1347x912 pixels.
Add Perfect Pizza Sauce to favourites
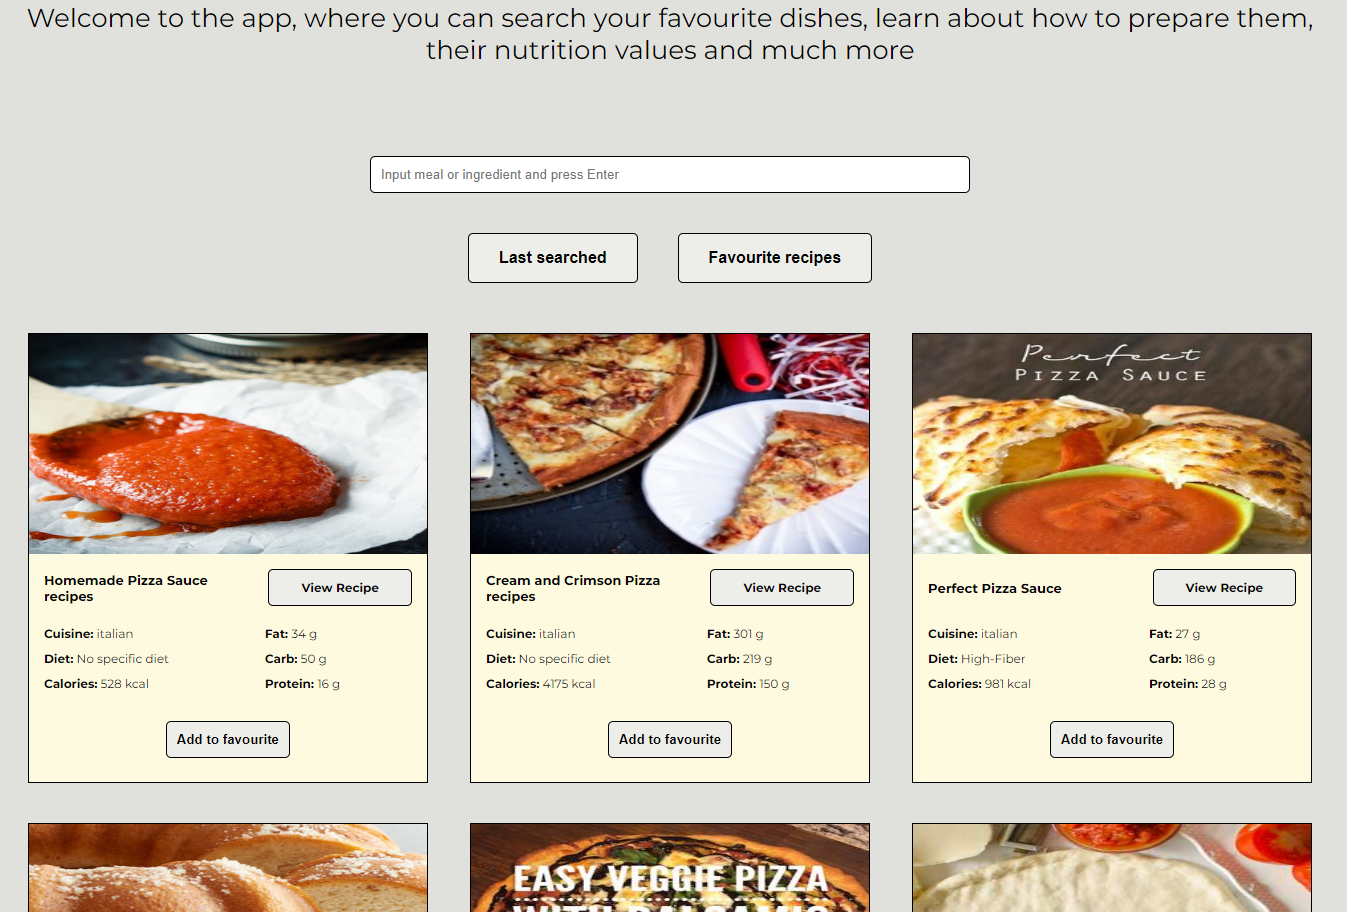tap(1111, 739)
